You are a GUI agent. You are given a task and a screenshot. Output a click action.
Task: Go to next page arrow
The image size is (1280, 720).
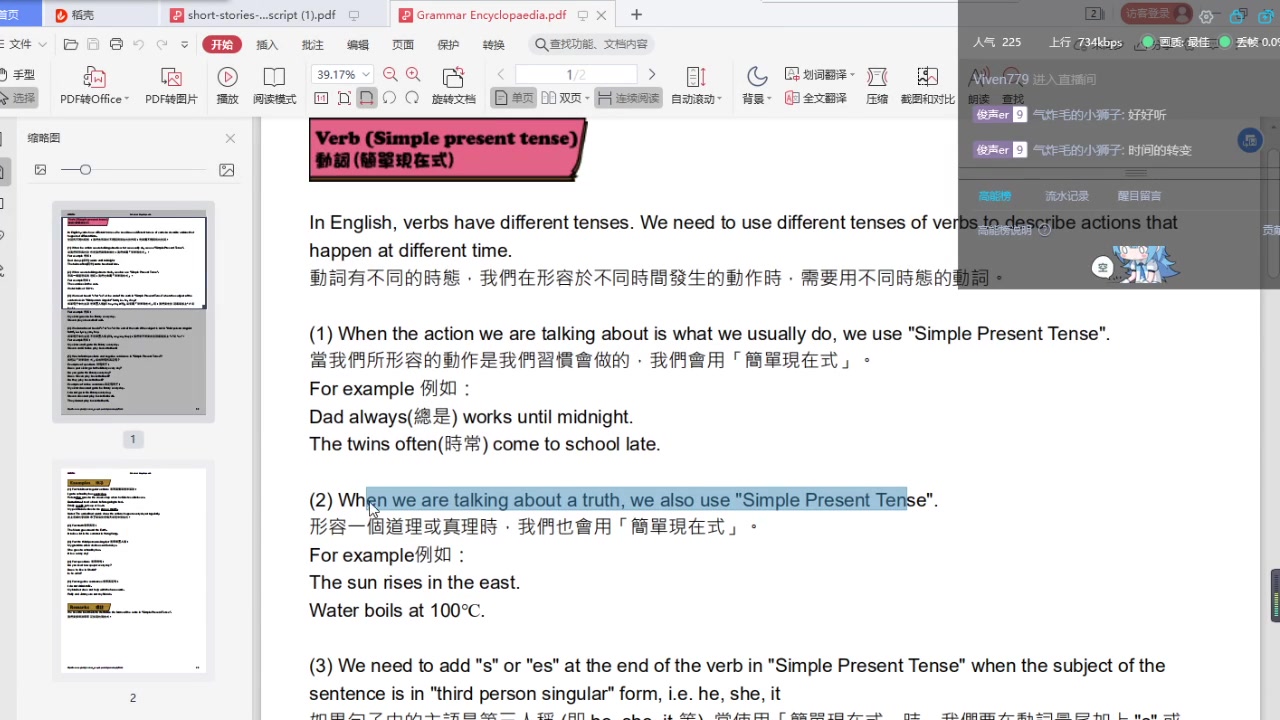point(652,75)
